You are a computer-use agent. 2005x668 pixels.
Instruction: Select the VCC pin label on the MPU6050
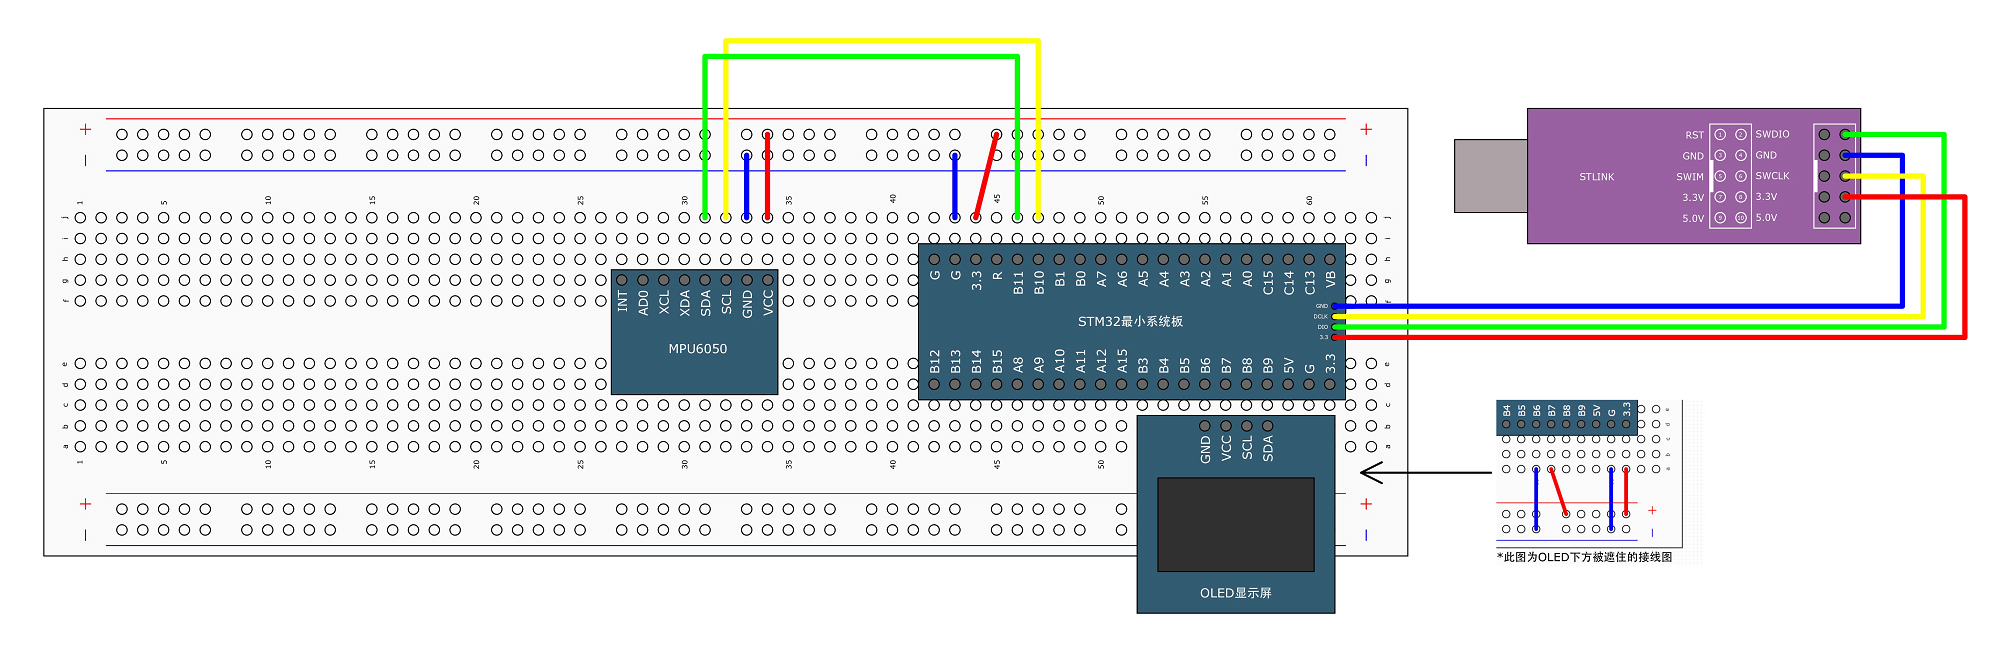[x=768, y=302]
